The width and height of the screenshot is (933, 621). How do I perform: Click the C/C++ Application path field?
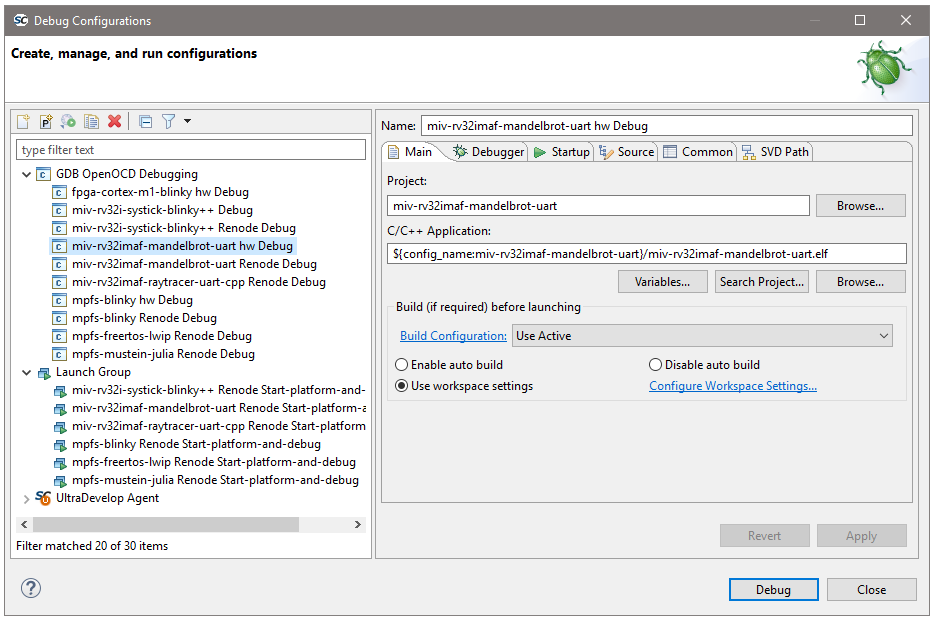click(x=647, y=254)
